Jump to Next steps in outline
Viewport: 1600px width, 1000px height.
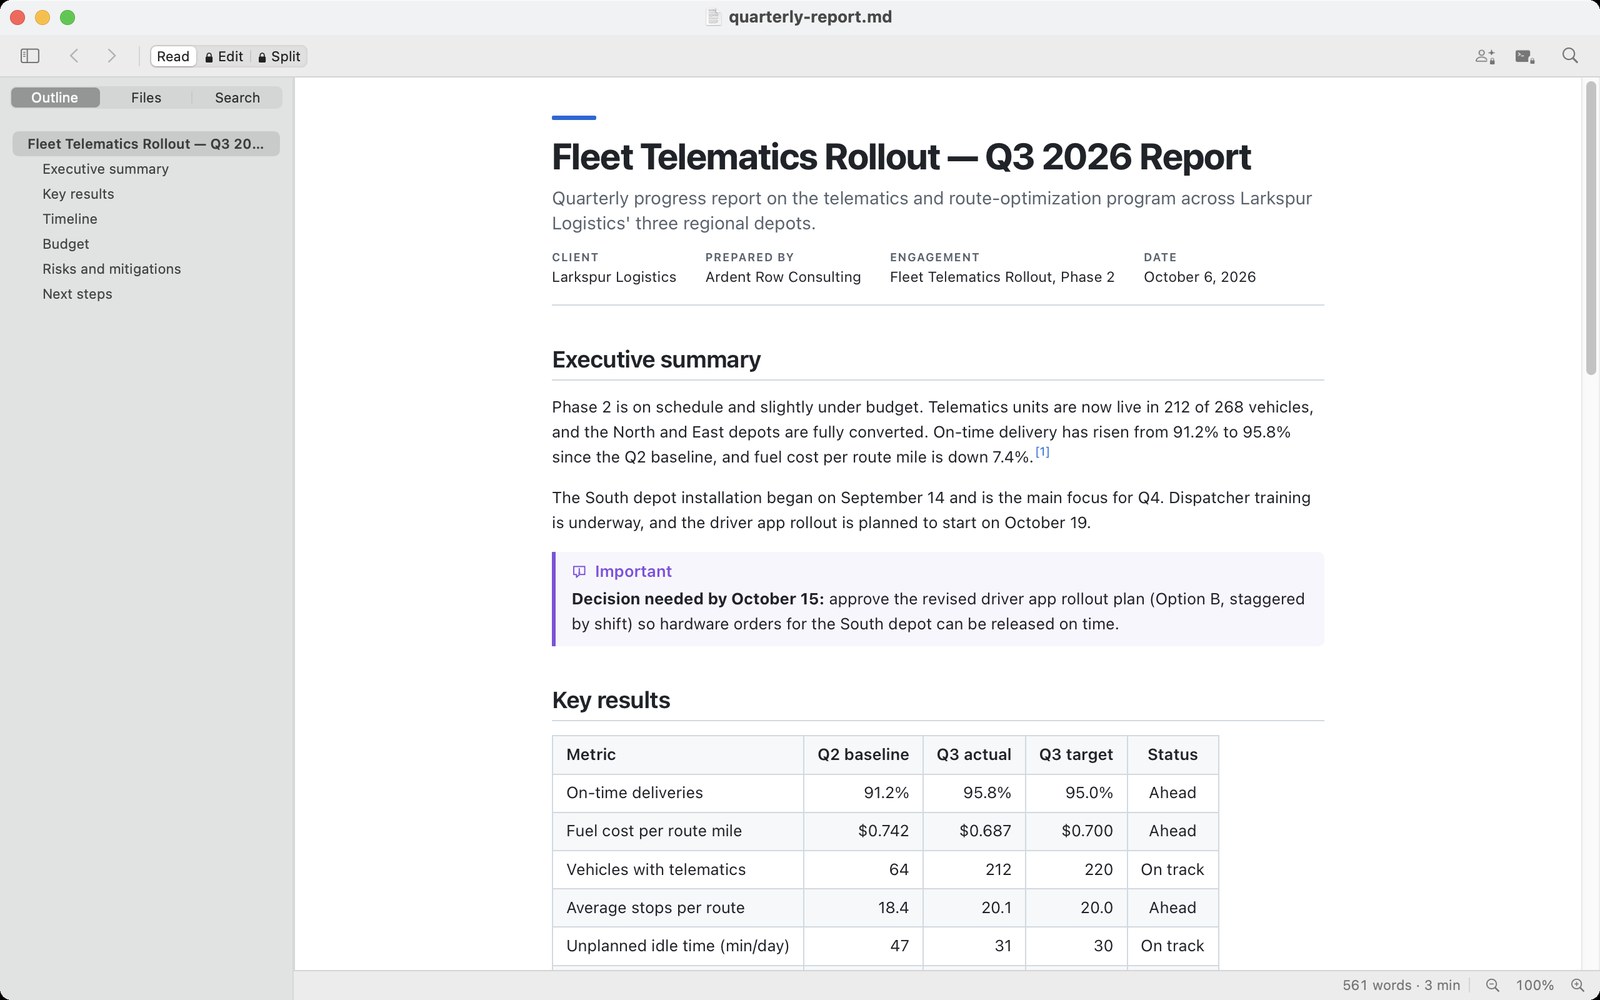77,294
